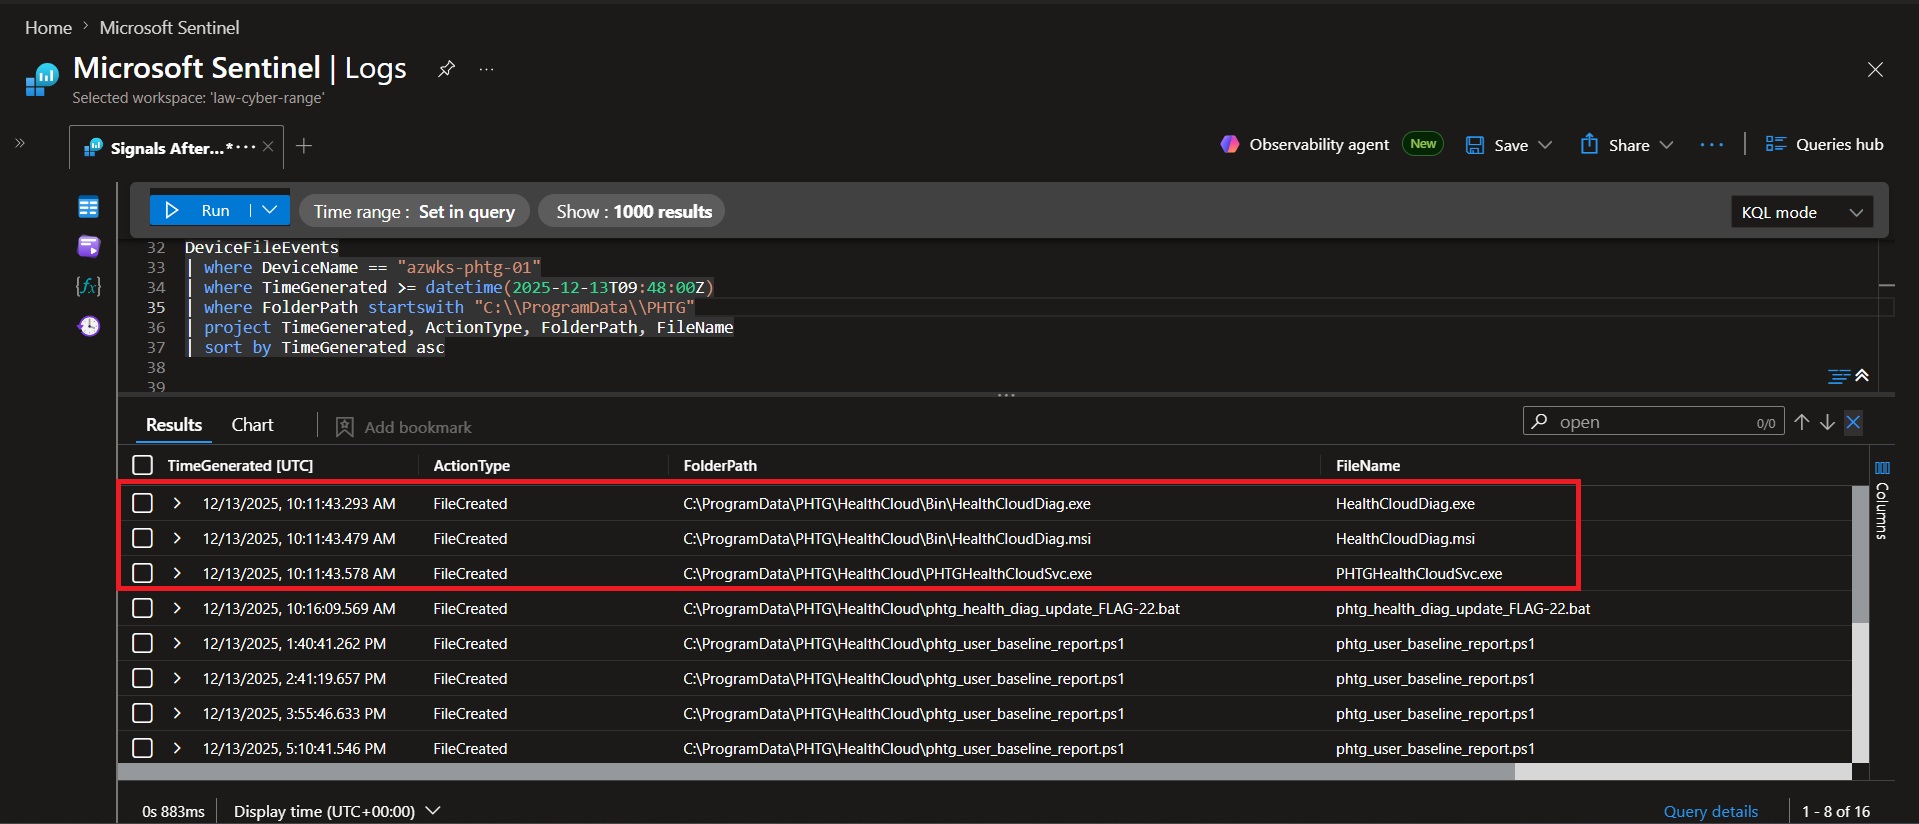Open the Display time UTC dropdown
Image resolution: width=1919 pixels, height=824 pixels.
click(337, 811)
